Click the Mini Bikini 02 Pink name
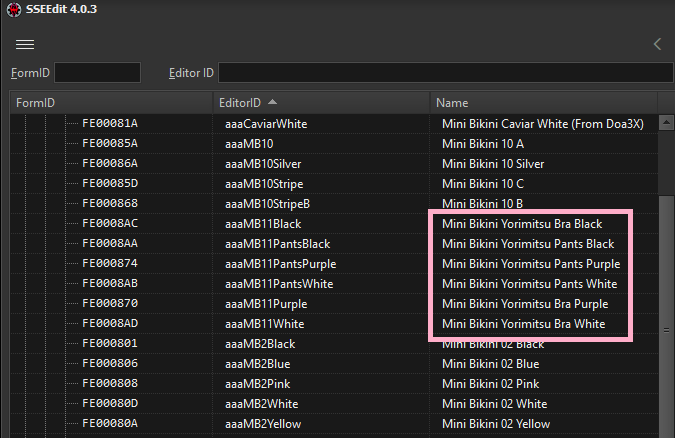The image size is (675, 438). click(x=490, y=384)
